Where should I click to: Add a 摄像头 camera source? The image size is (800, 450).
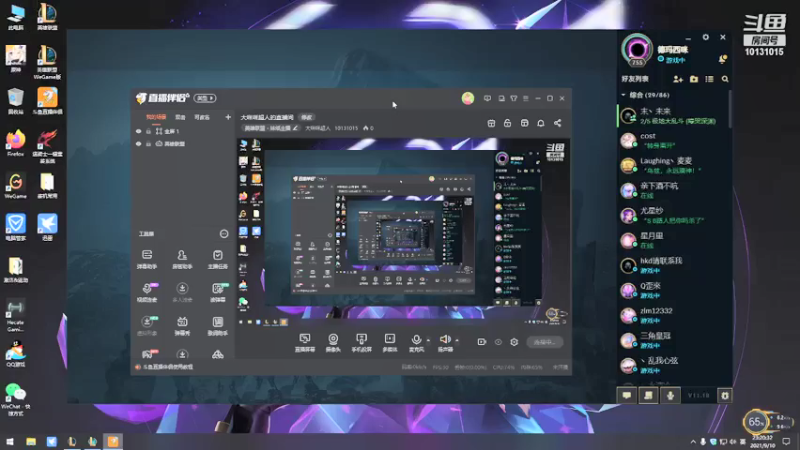pos(333,342)
